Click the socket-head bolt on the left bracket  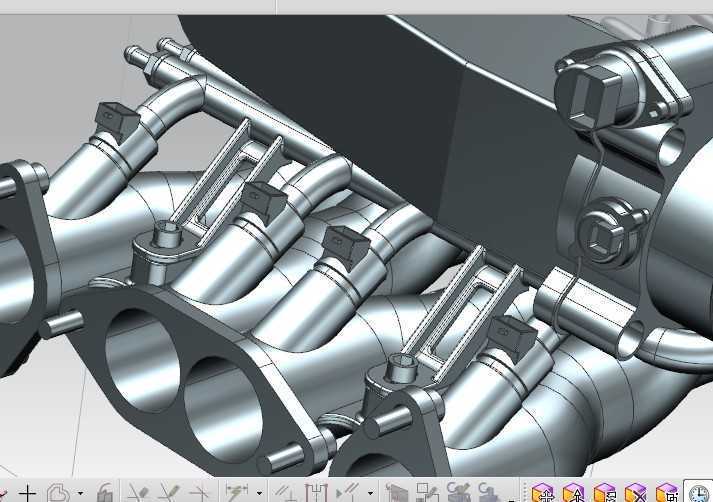169,233
